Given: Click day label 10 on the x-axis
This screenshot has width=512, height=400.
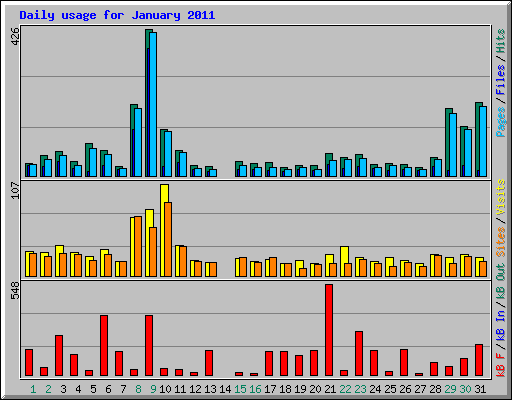Looking at the screenshot, I should (165, 389).
